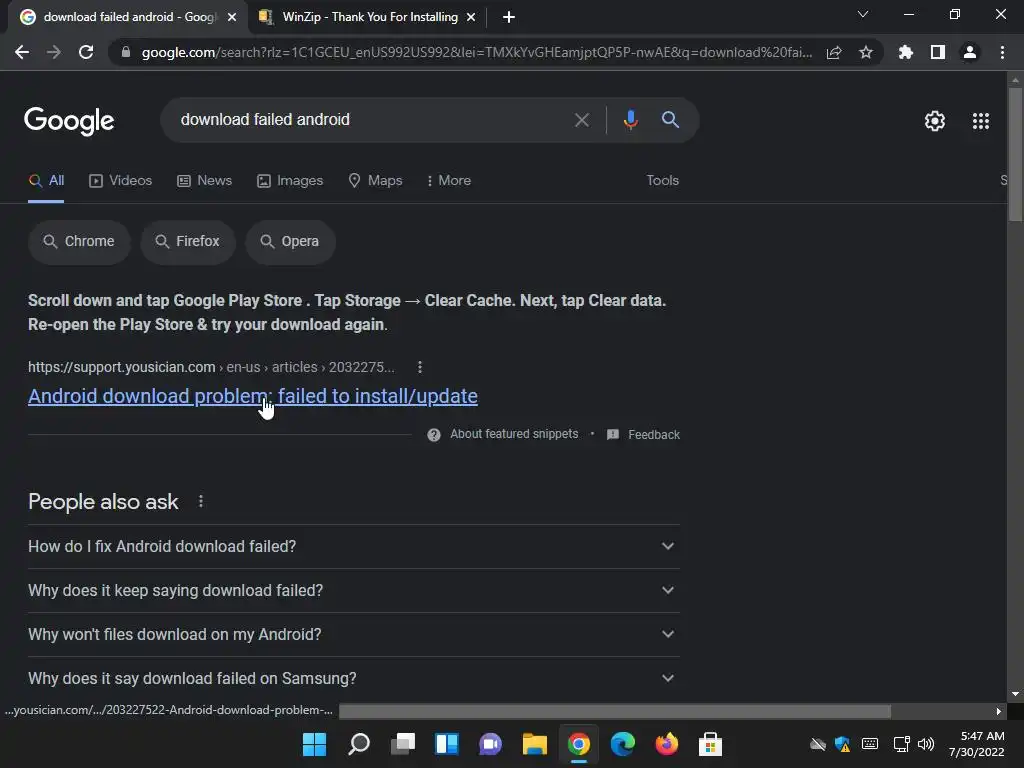Click the horizontal scrollbar thumb
1024x768 pixels.
(x=615, y=712)
